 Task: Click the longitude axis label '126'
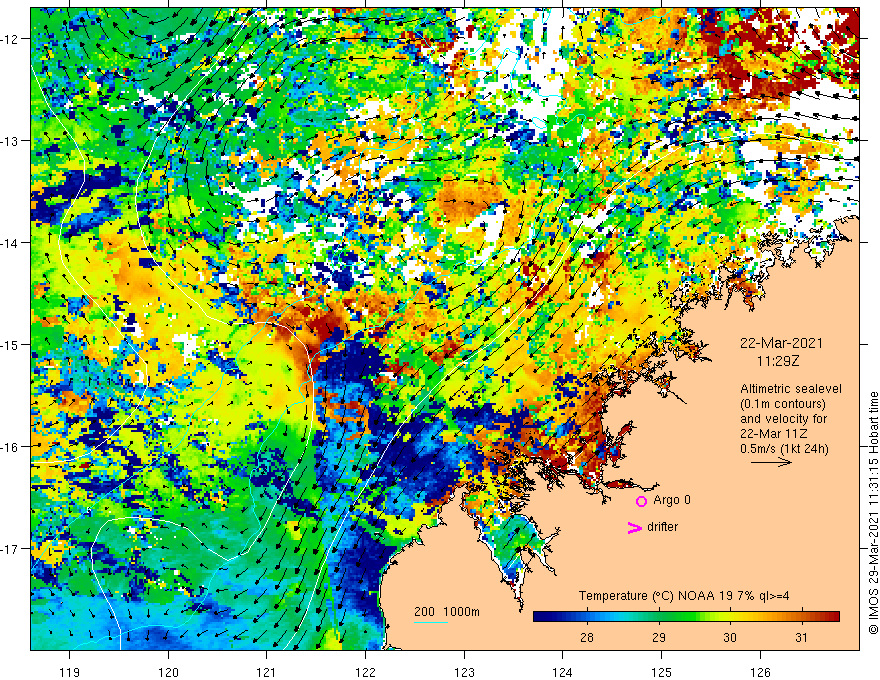coord(760,672)
